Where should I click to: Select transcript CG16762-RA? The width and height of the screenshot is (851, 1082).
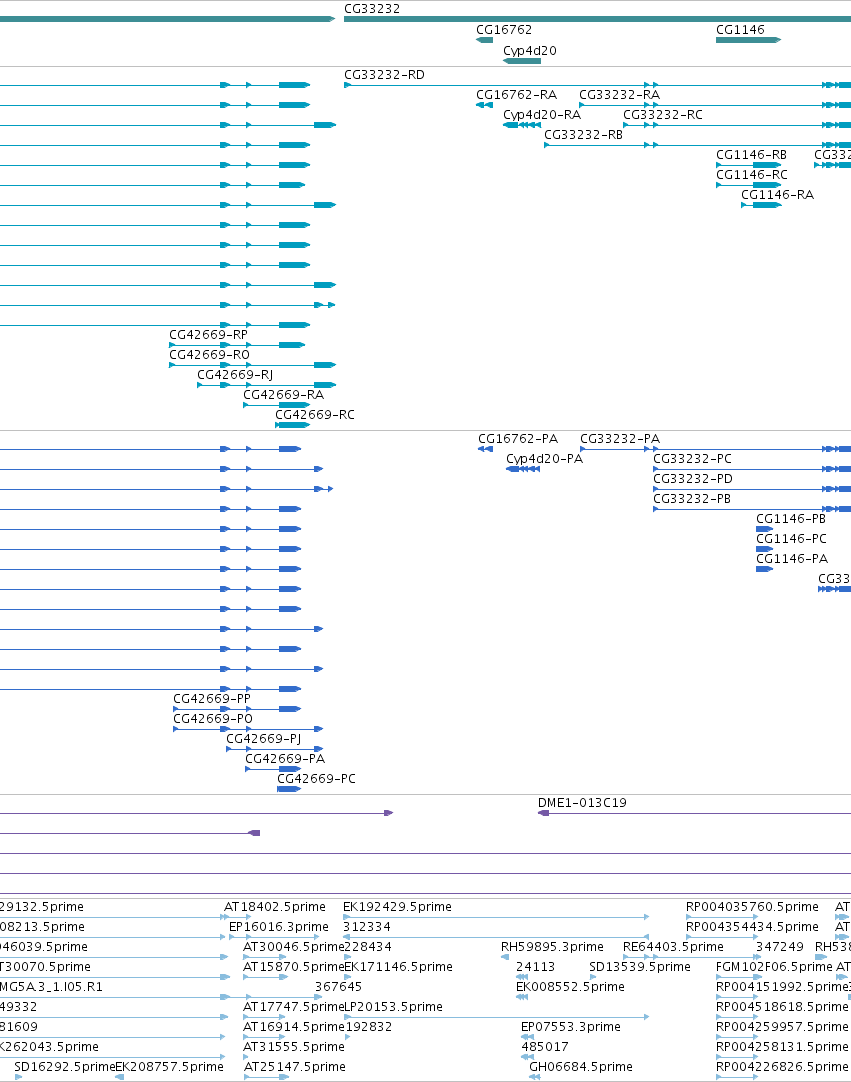pyautogui.click(x=516, y=95)
